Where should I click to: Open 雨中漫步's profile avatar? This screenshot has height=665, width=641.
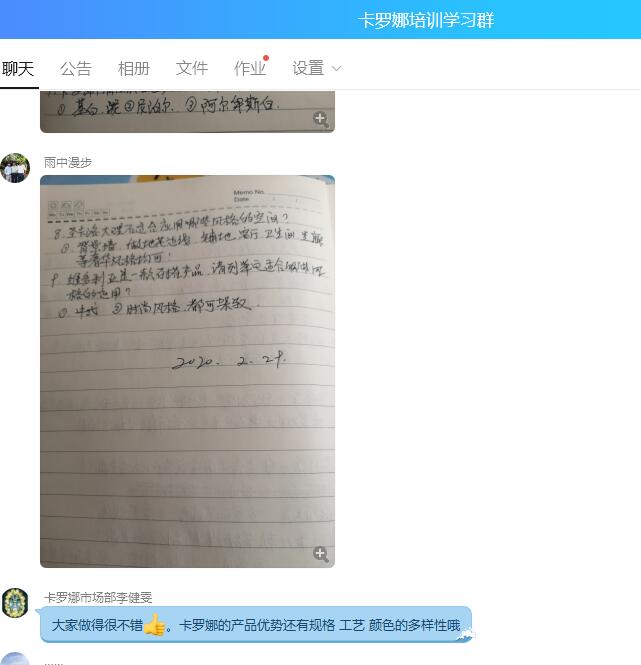(15, 168)
